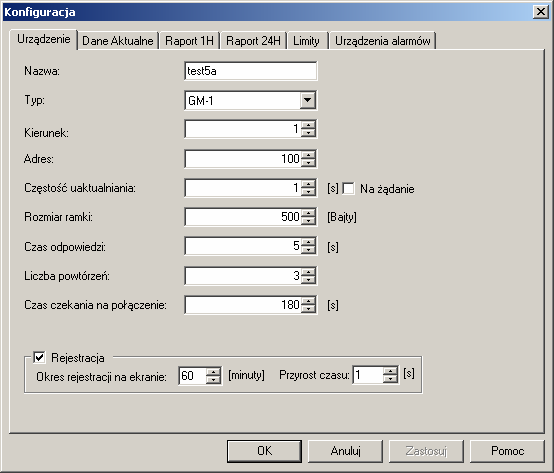Viewport: 554px width, 473px height.
Task: Open help with Pomoc button
Action: pyautogui.click(x=507, y=451)
